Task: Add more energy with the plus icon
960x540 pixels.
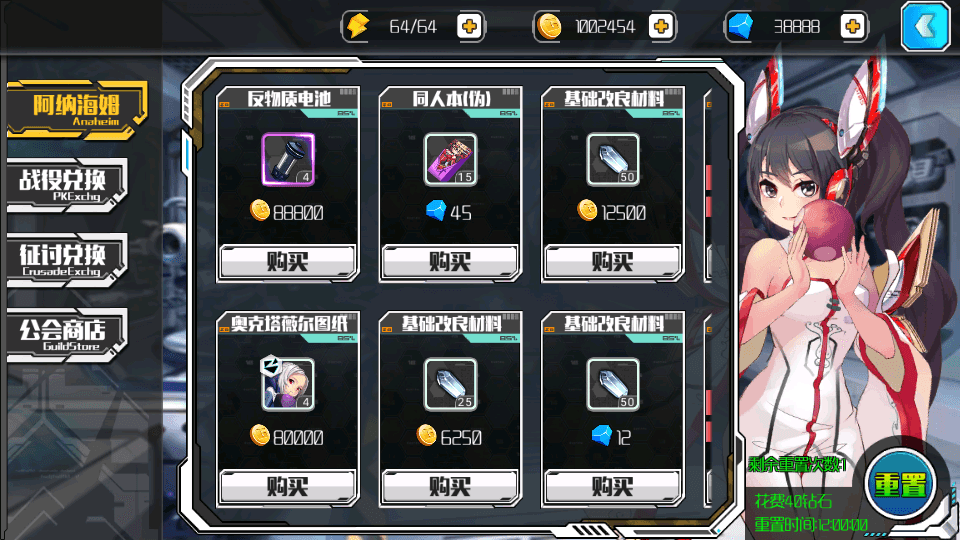Action: point(470,26)
